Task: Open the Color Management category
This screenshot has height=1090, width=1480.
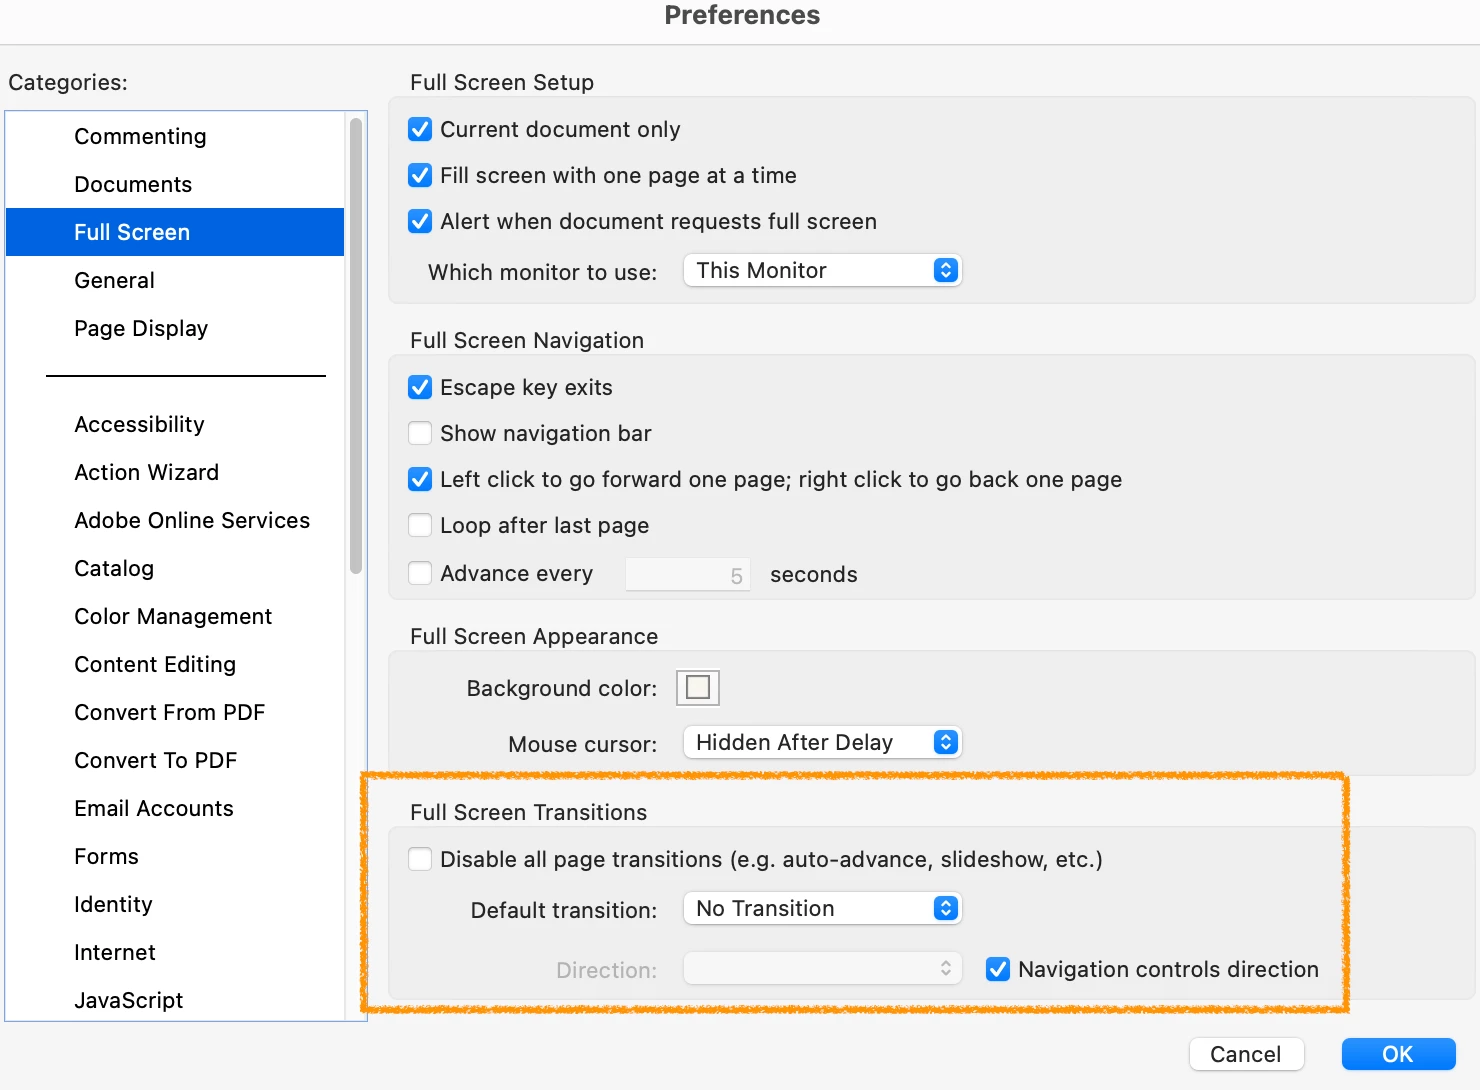Action: tap(173, 616)
